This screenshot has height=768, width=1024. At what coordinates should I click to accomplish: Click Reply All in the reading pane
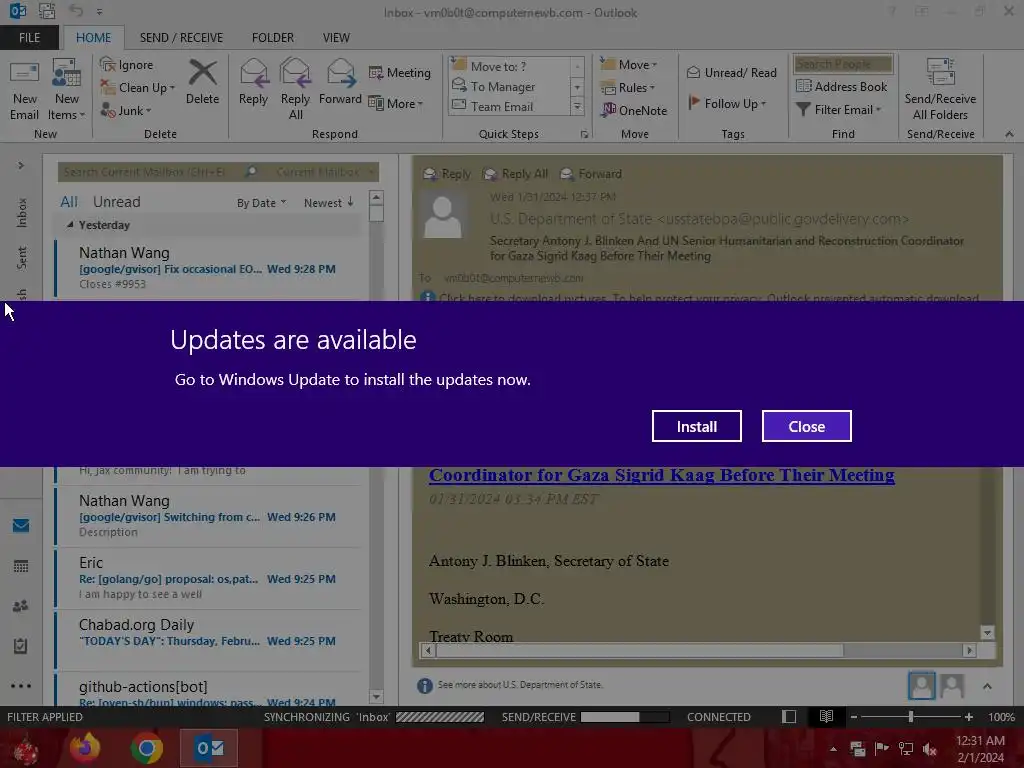click(515, 174)
